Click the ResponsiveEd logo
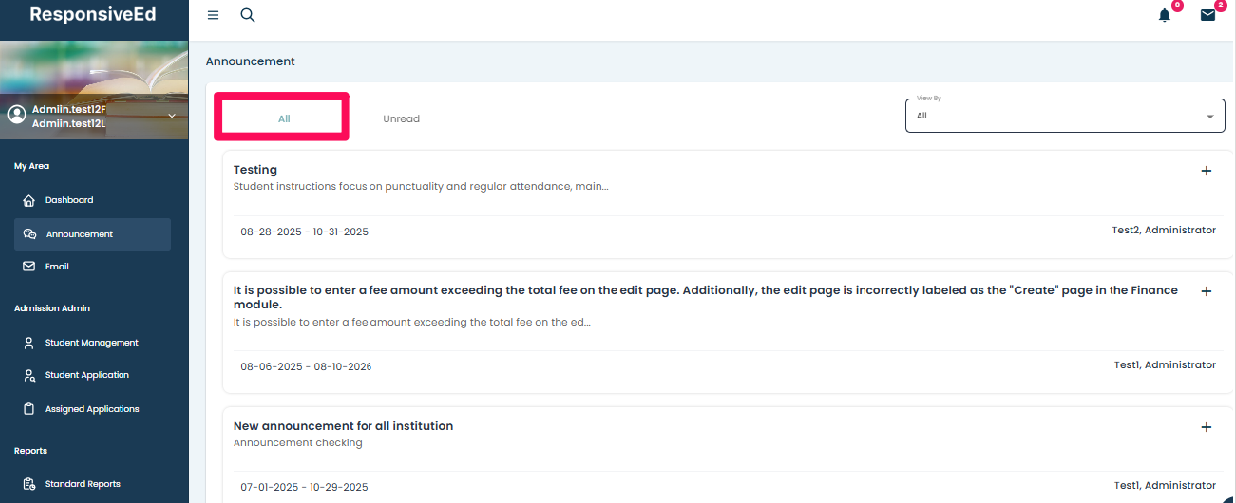The height and width of the screenshot is (503, 1236). coord(93,15)
